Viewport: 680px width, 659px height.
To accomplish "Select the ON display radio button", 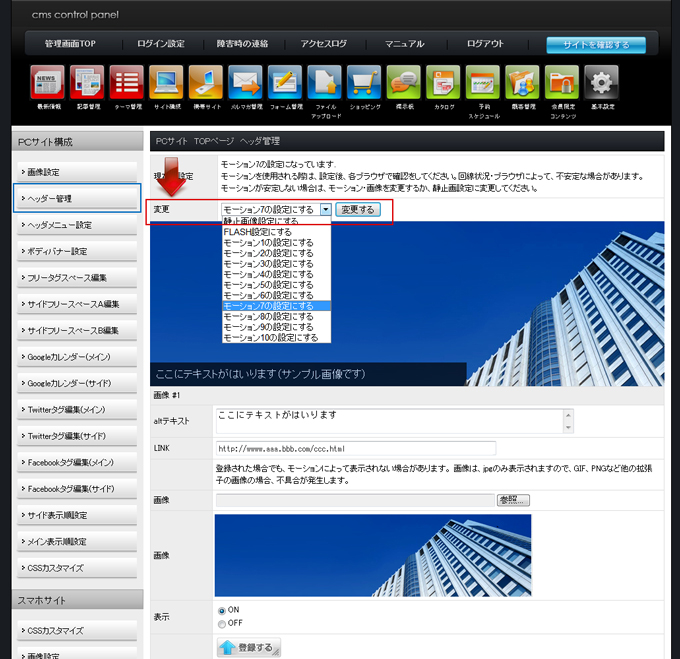I will coord(222,610).
